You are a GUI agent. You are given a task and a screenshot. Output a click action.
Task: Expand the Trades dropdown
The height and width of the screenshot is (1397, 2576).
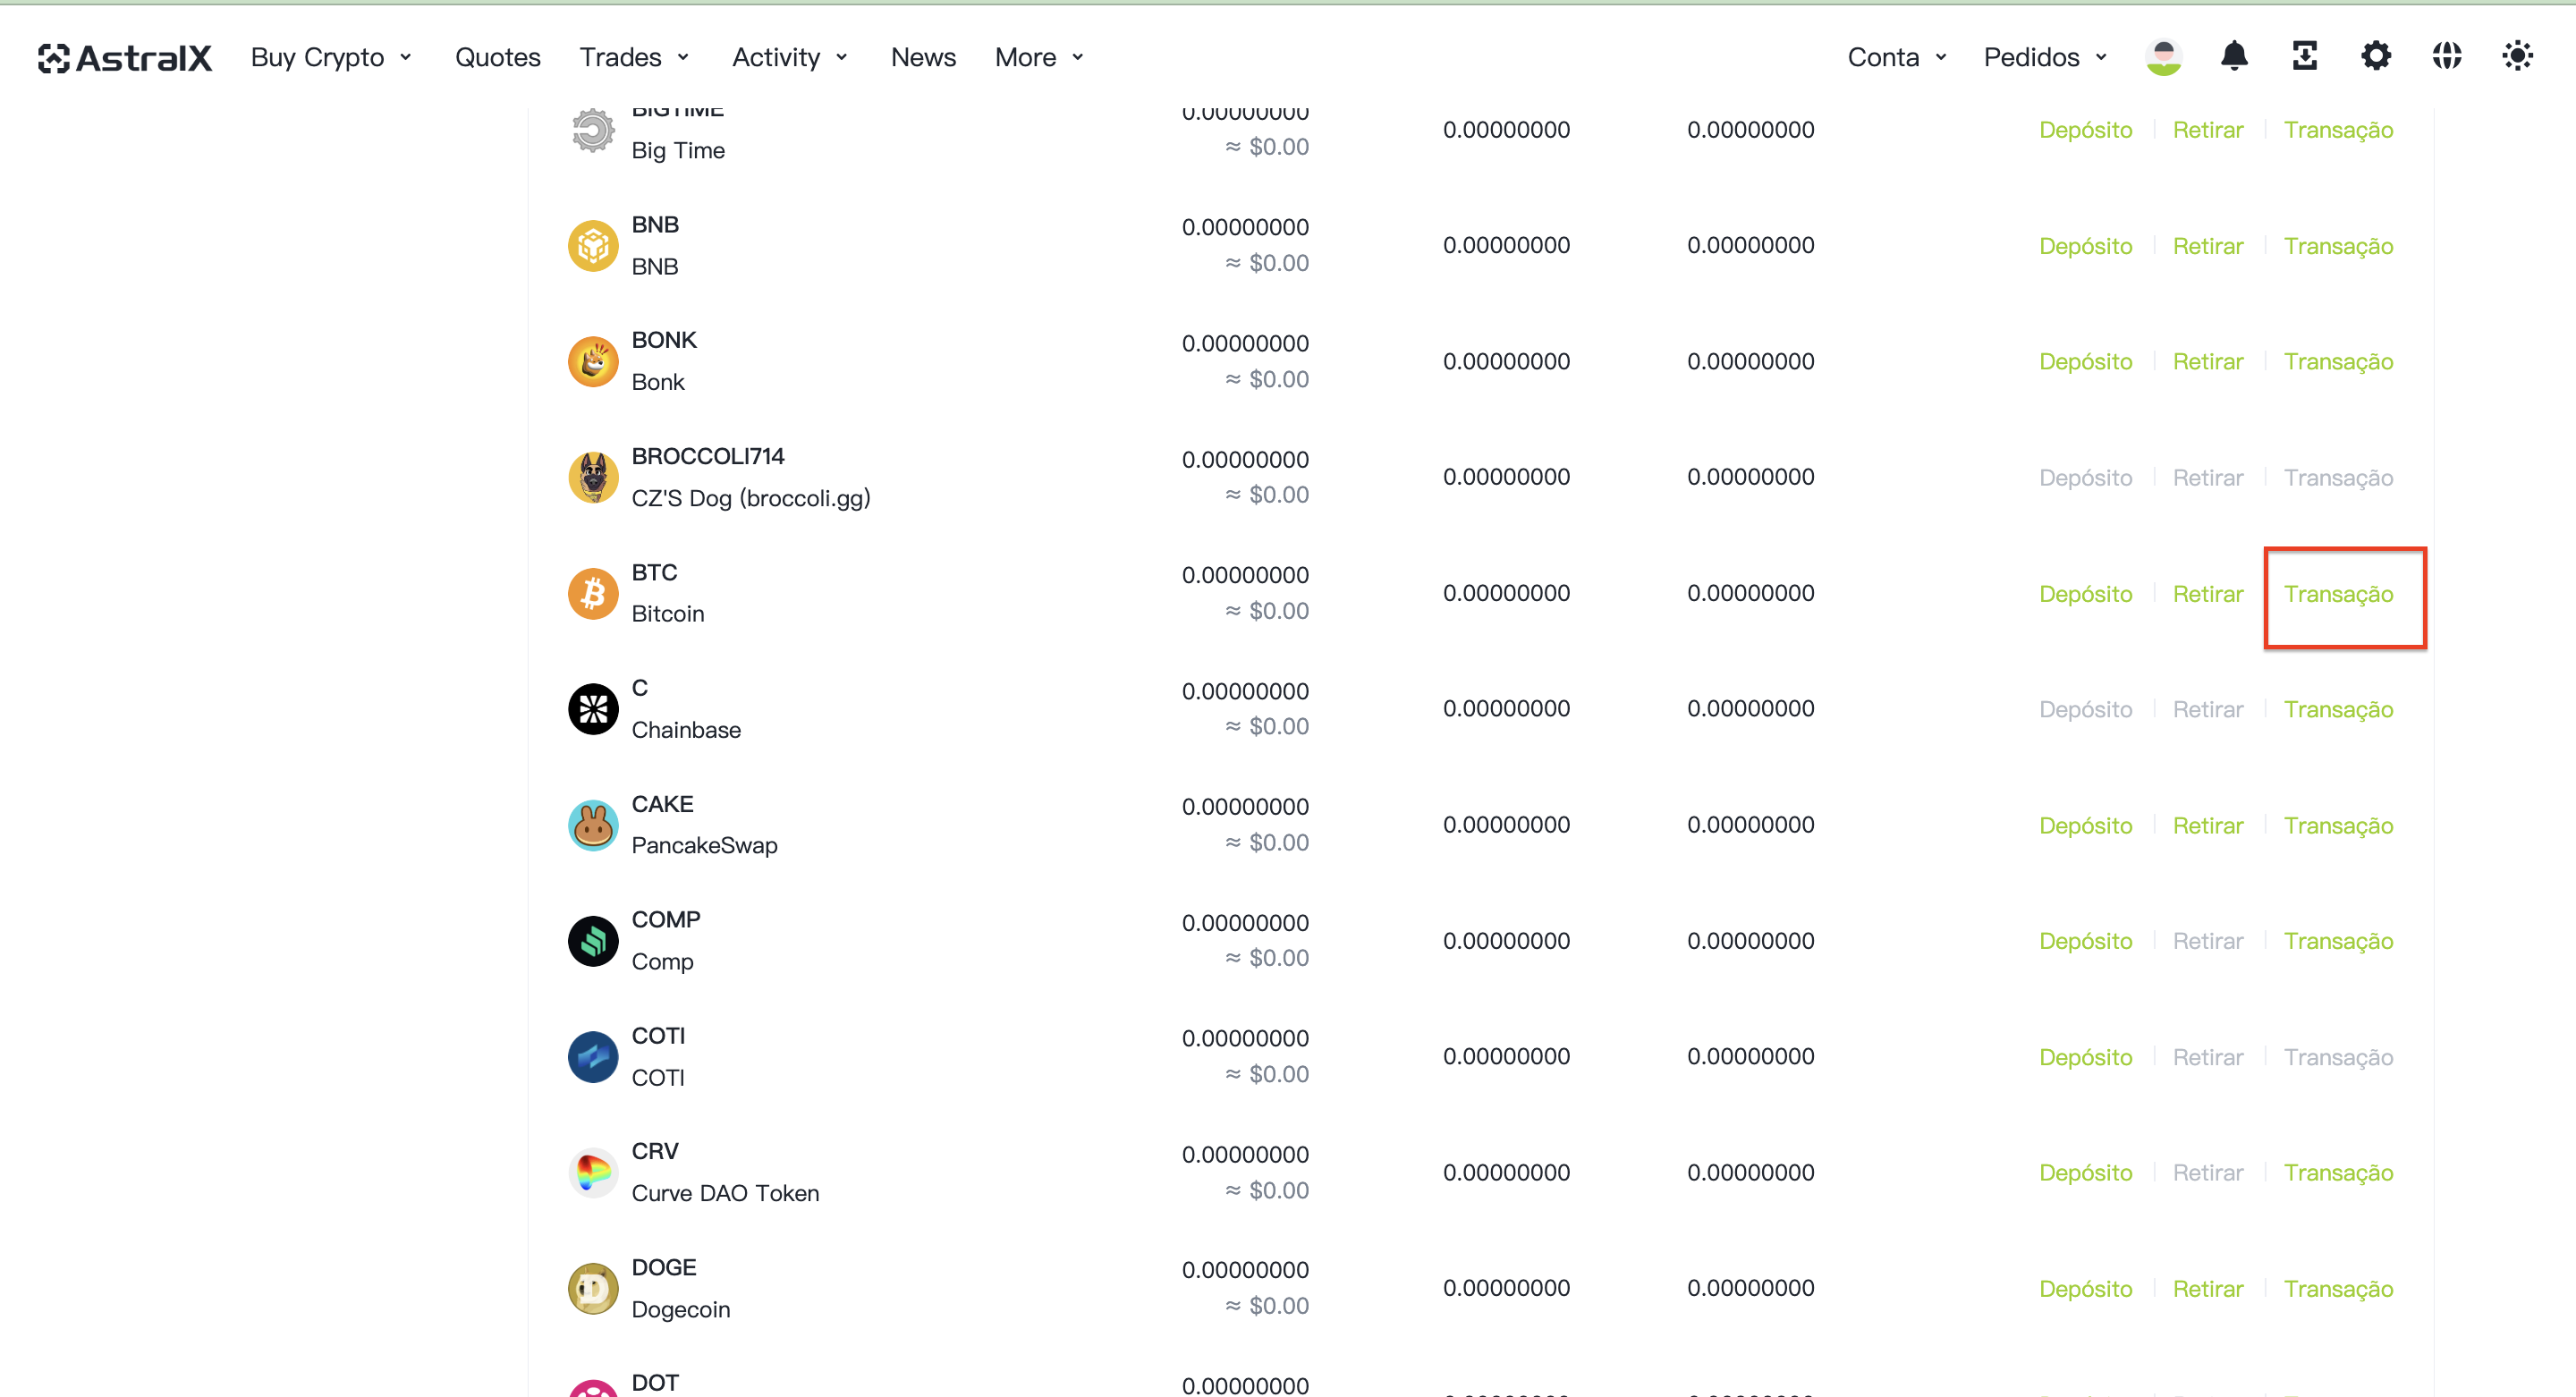tap(634, 57)
